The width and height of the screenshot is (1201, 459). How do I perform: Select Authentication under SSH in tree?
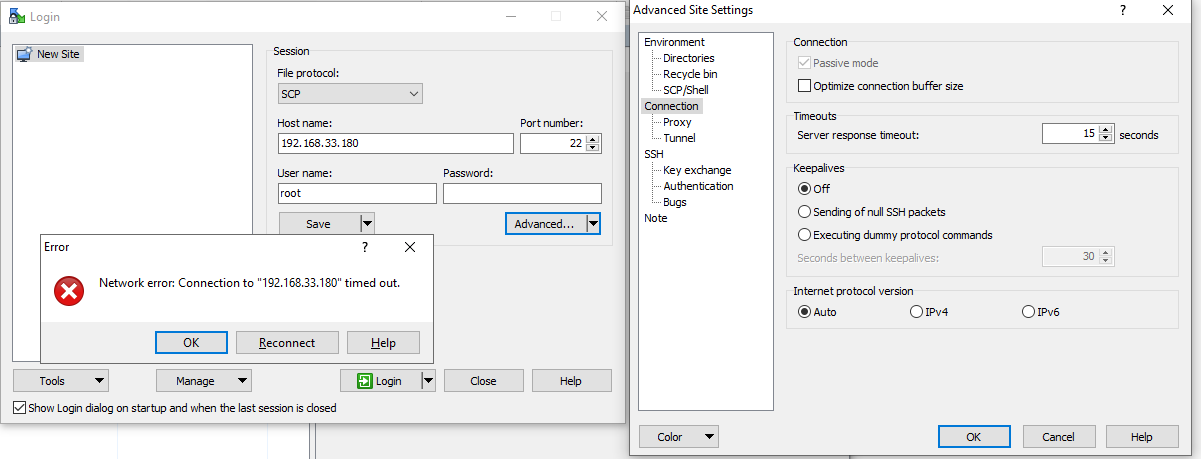tap(698, 186)
